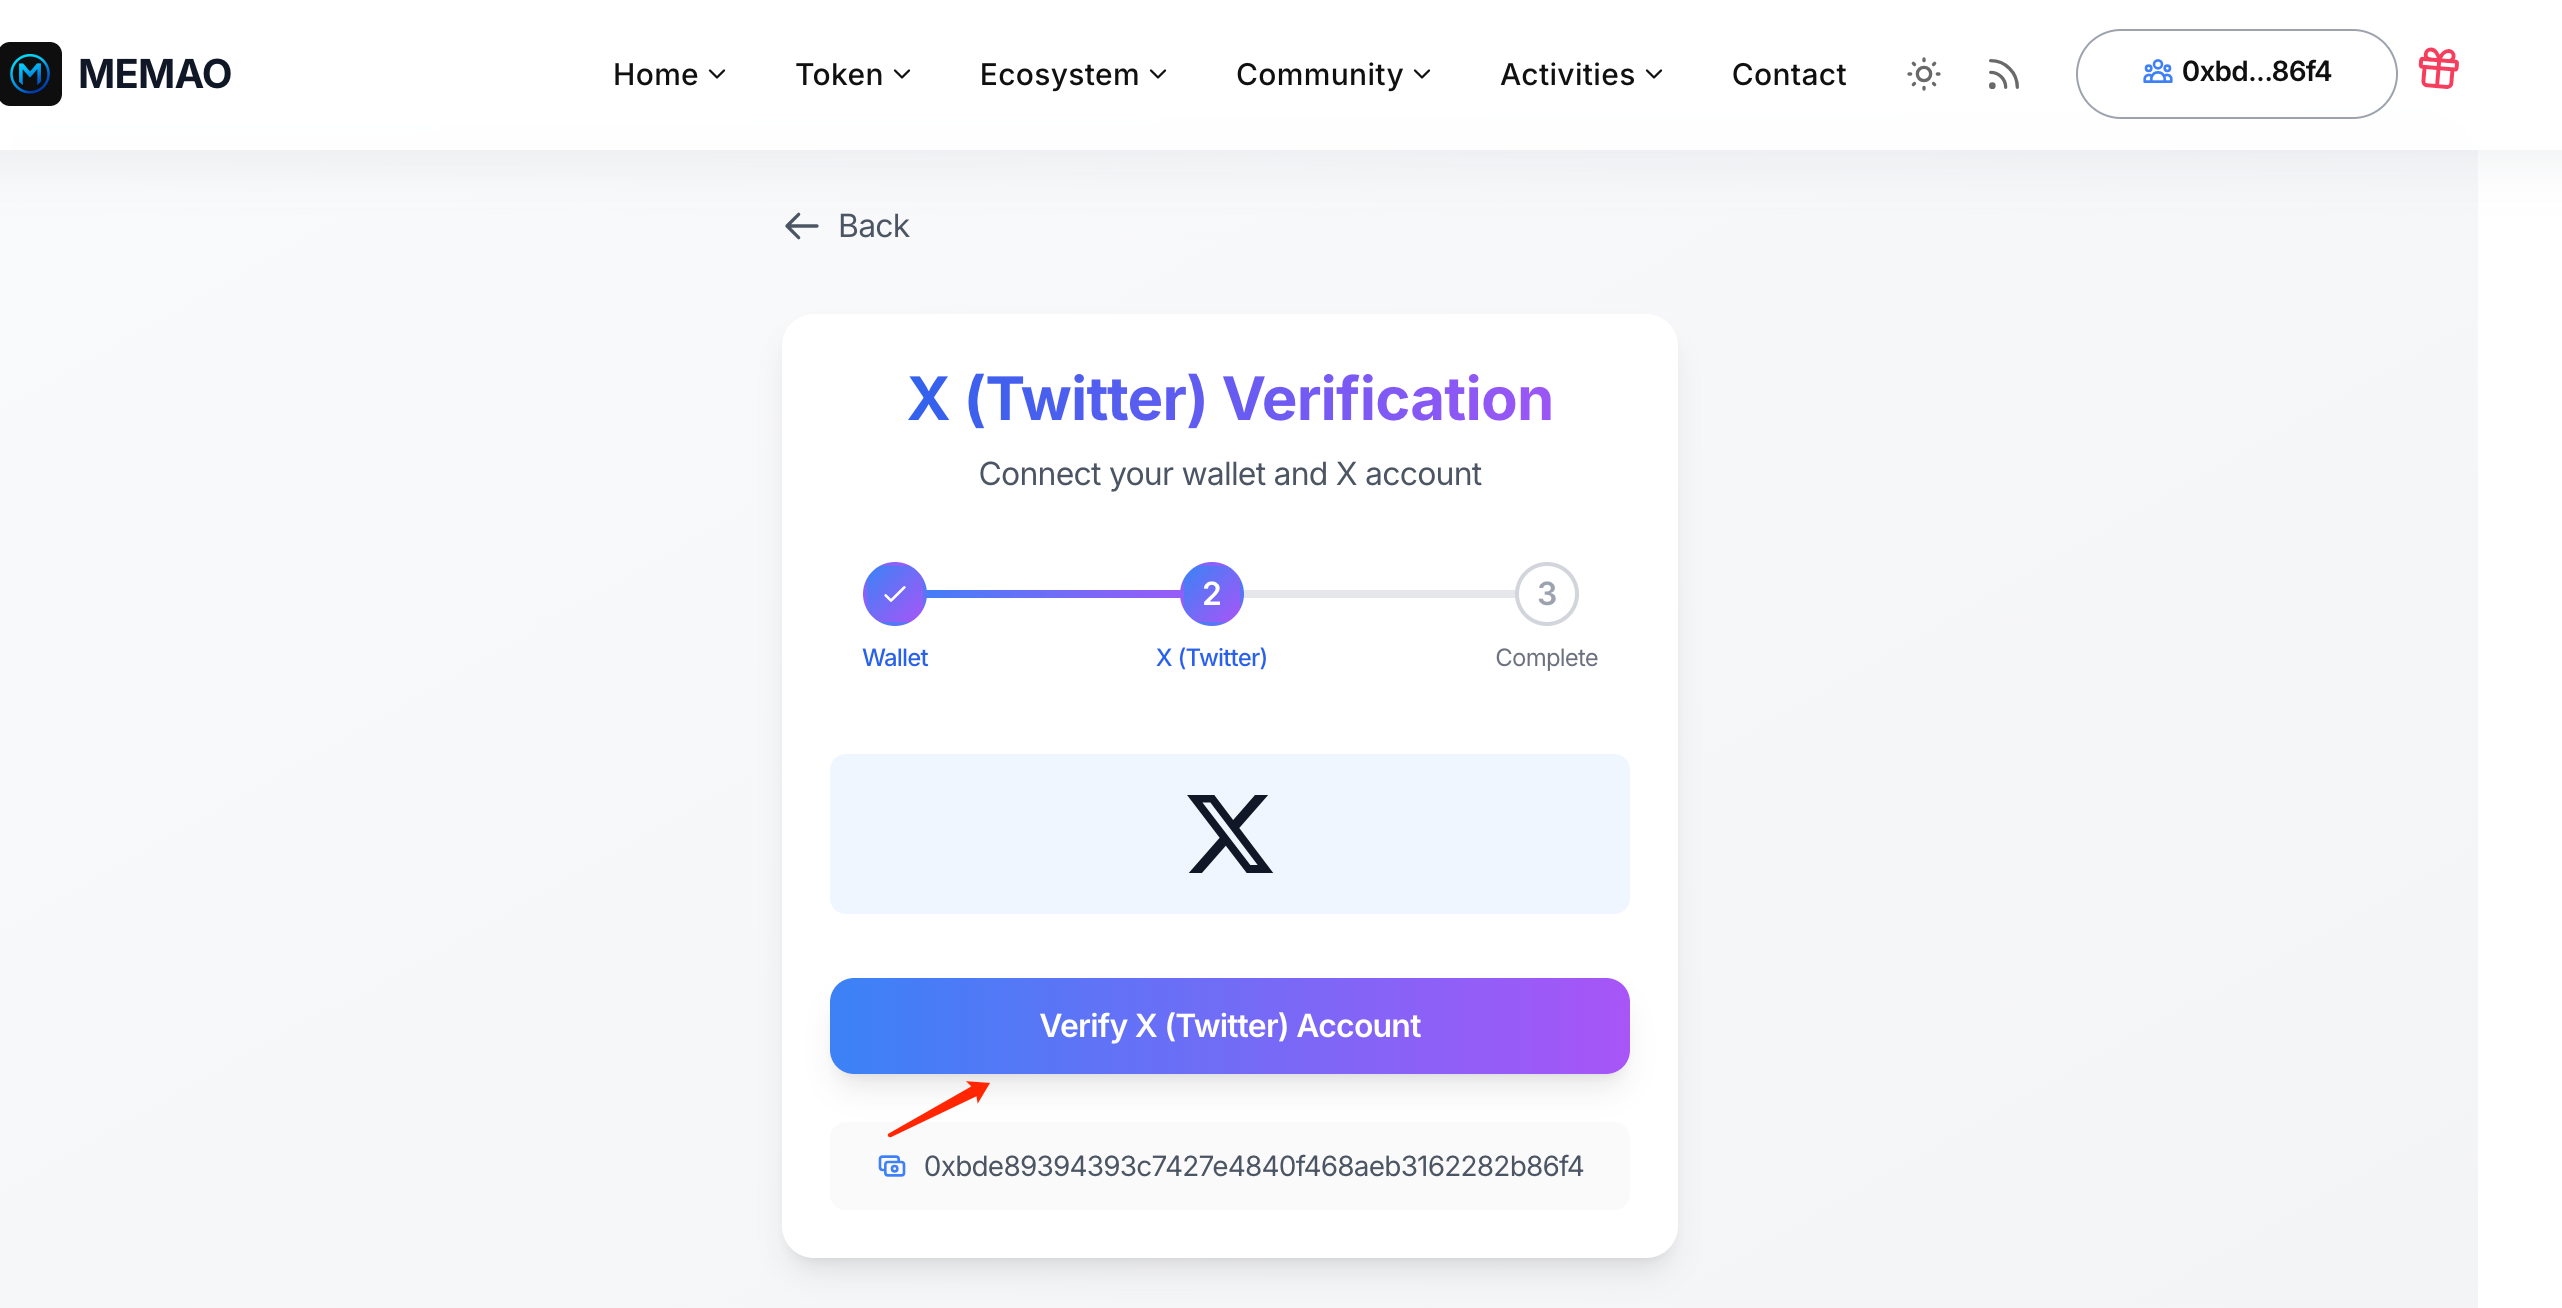Open the Activities menu
Screen dimensions: 2562x1308
[1581, 74]
